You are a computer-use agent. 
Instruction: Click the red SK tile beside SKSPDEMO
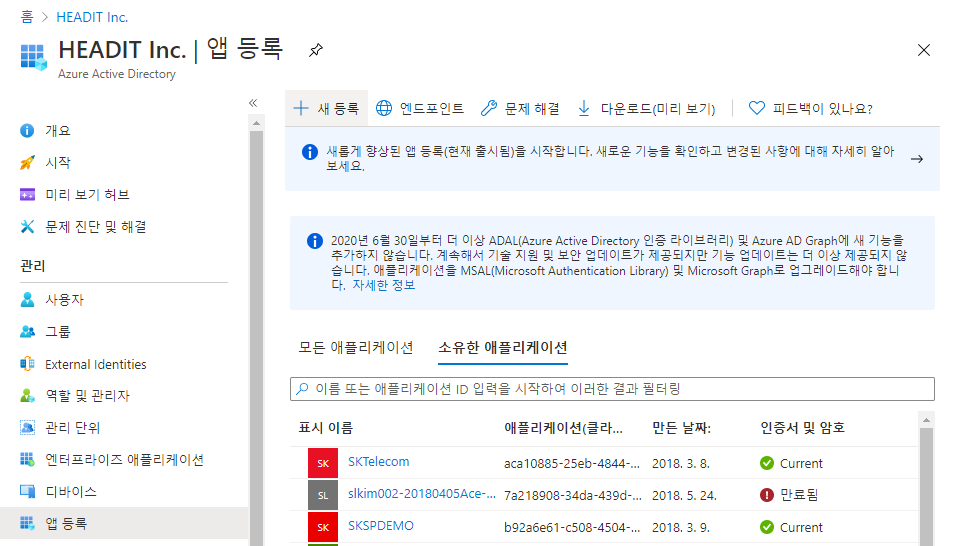323,527
